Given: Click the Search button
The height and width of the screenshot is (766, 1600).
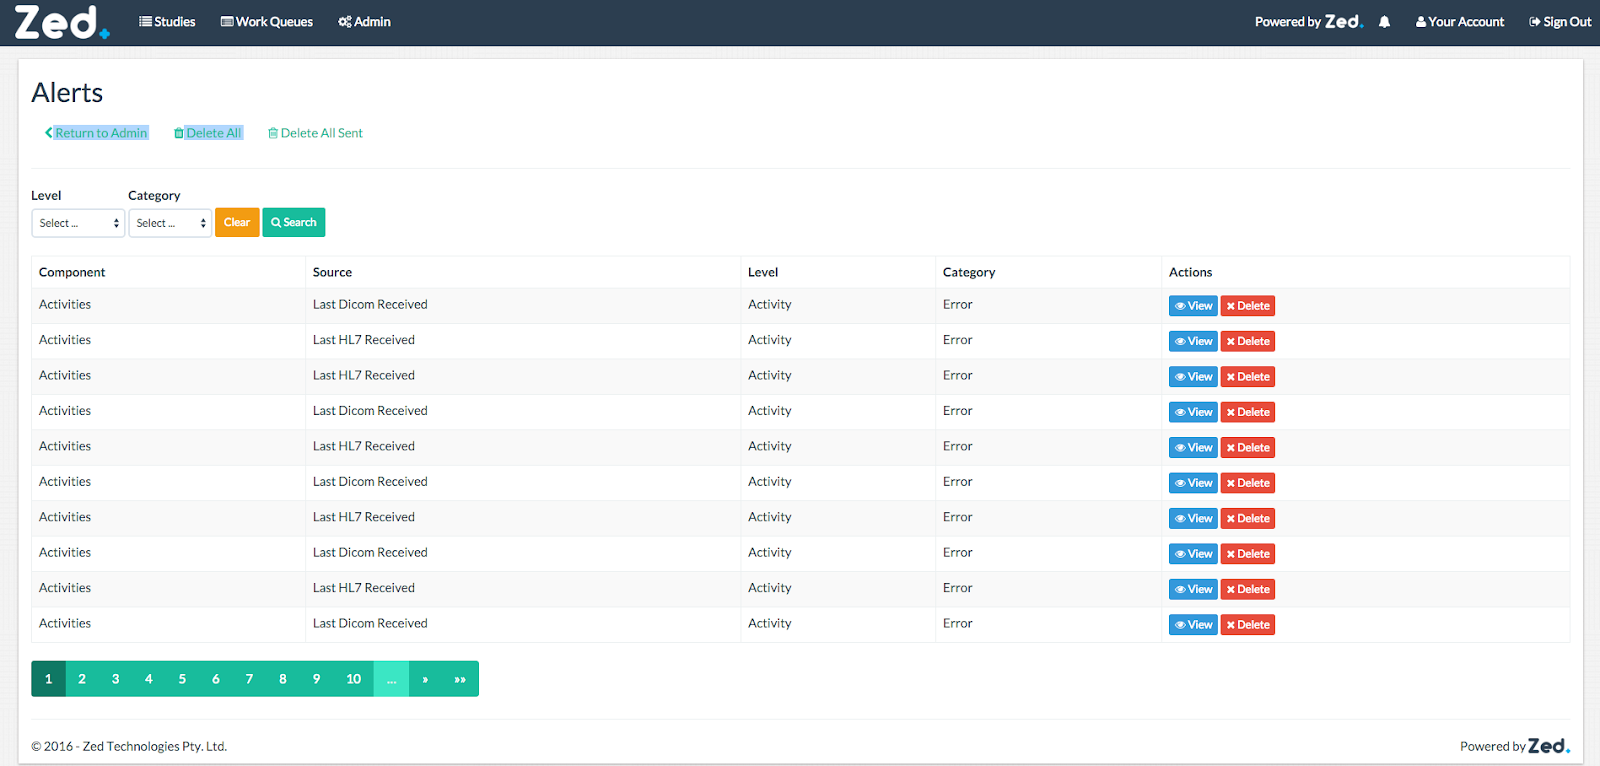Looking at the screenshot, I should (294, 222).
